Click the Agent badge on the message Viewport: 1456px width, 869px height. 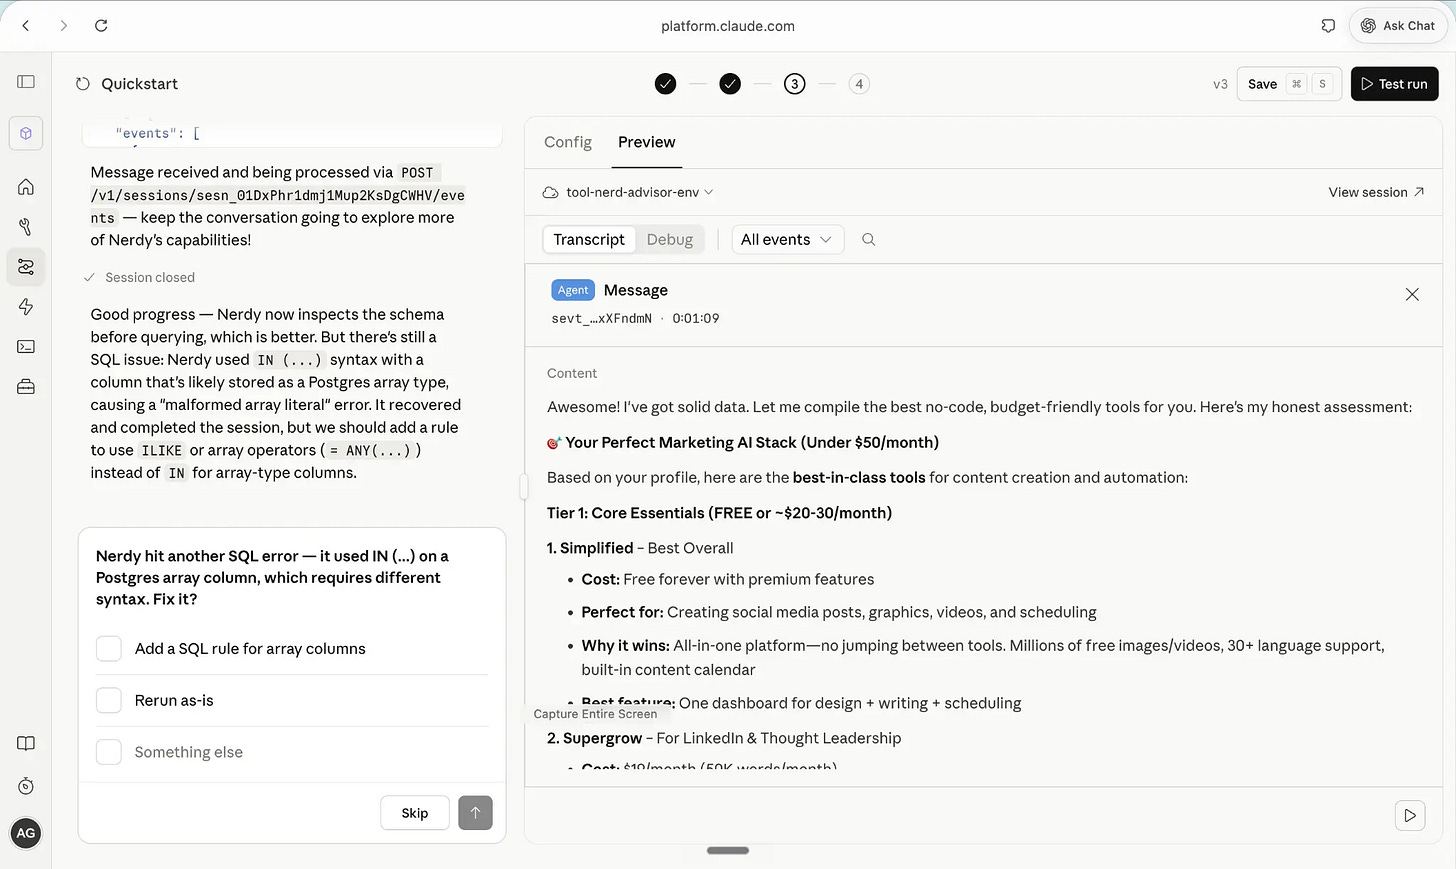click(573, 290)
